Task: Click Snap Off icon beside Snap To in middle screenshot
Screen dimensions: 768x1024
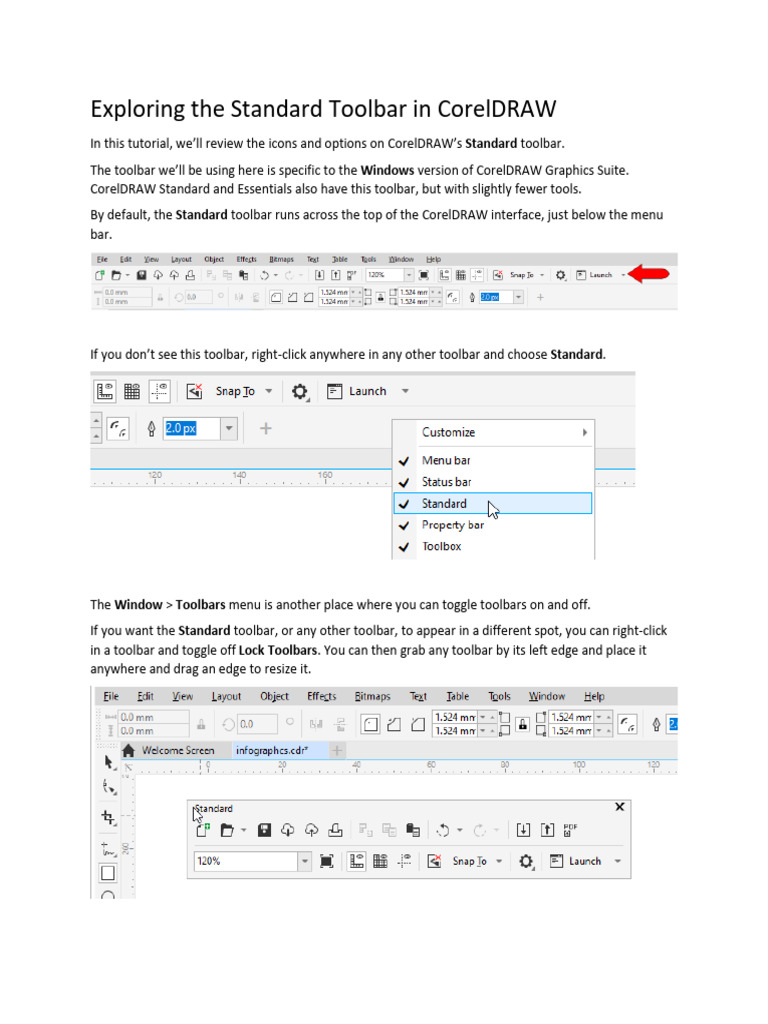Action: 194,391
